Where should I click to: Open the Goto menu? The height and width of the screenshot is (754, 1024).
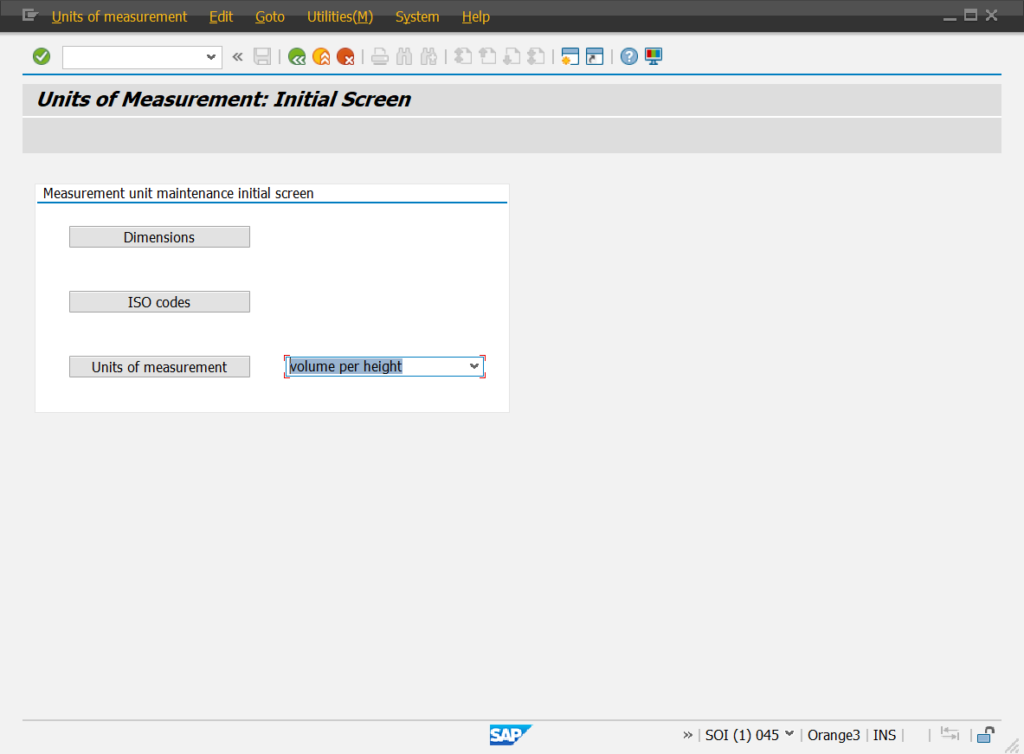[x=270, y=16]
